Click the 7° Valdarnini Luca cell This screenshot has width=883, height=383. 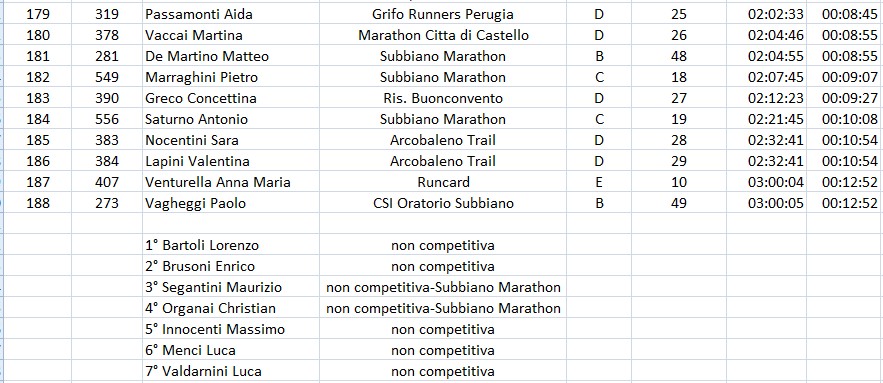pos(231,371)
